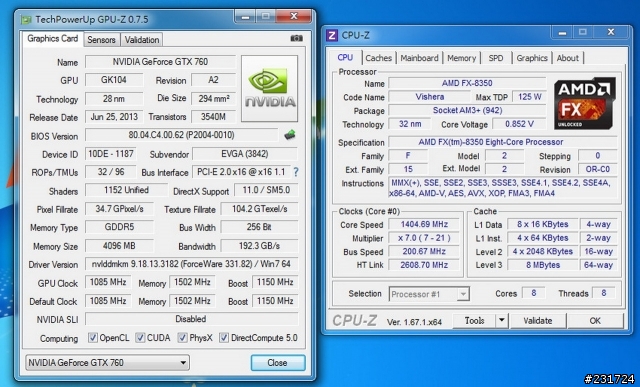Click the GPU field showing GK104
This screenshot has width=640, height=387.
(113, 80)
